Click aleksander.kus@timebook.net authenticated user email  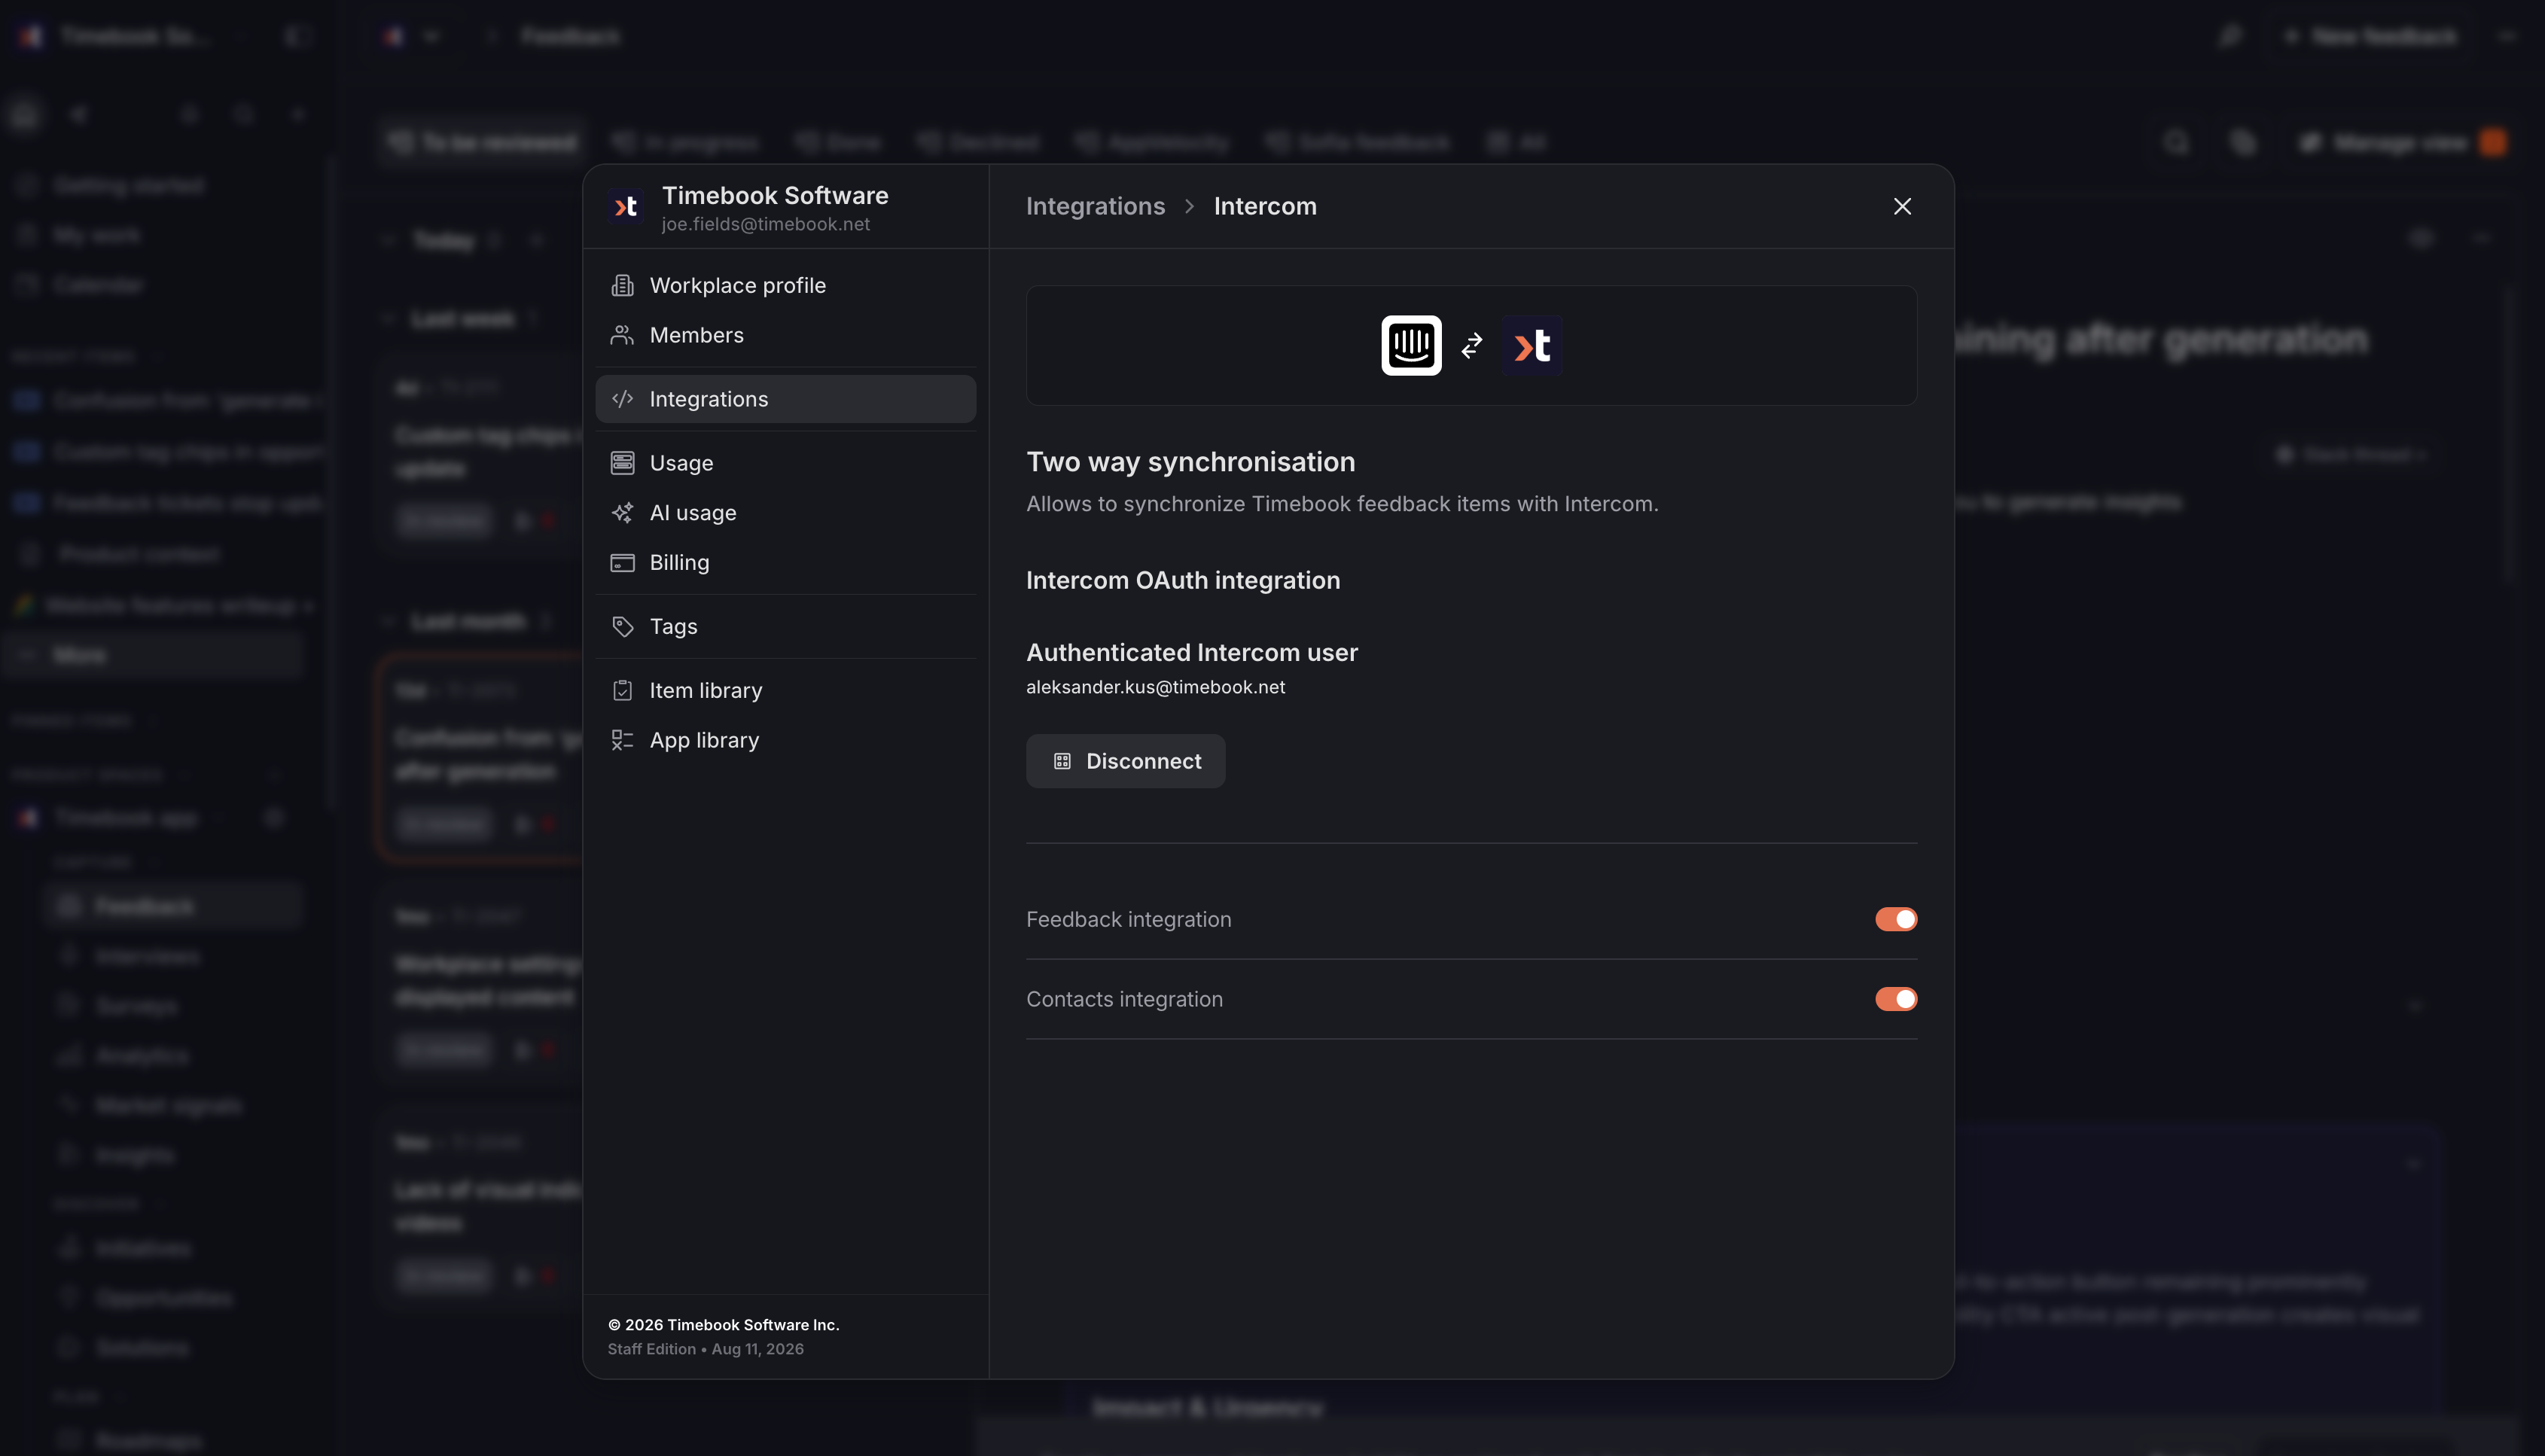[1155, 688]
